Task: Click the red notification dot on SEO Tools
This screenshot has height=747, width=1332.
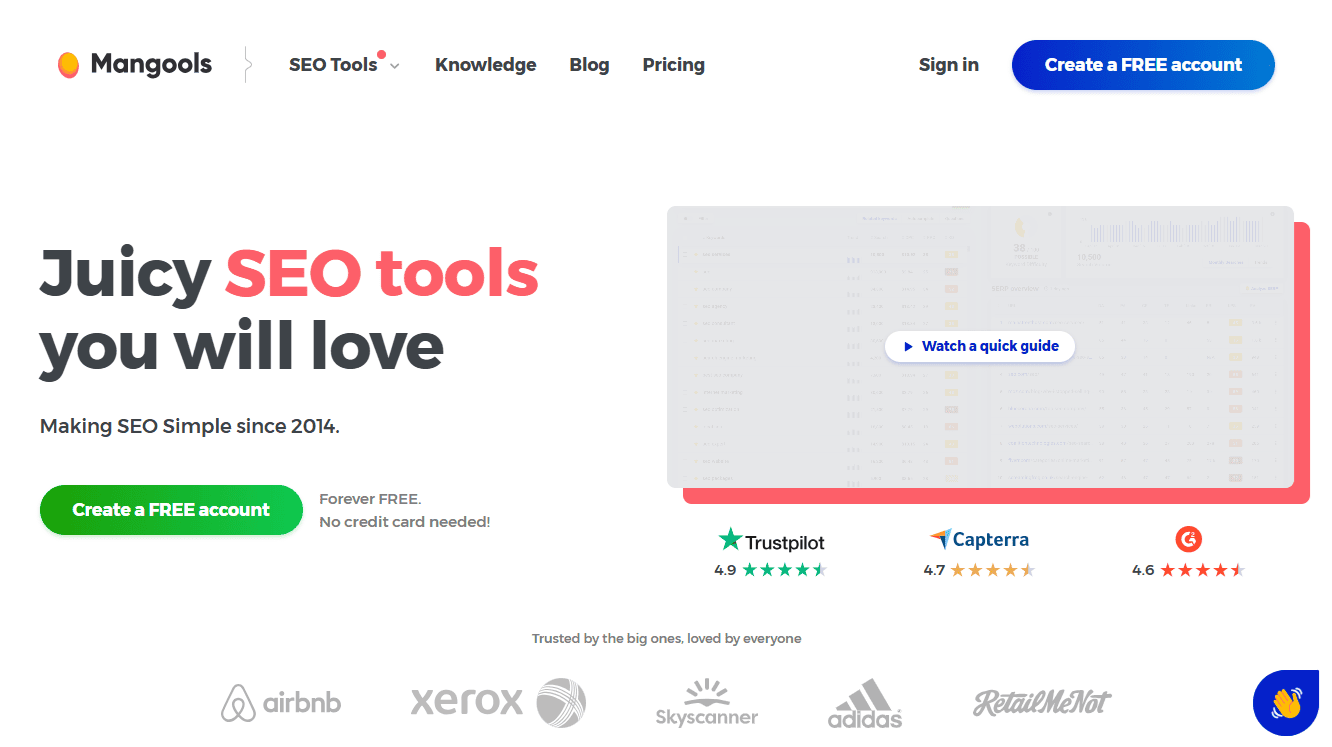Action: pyautogui.click(x=382, y=55)
